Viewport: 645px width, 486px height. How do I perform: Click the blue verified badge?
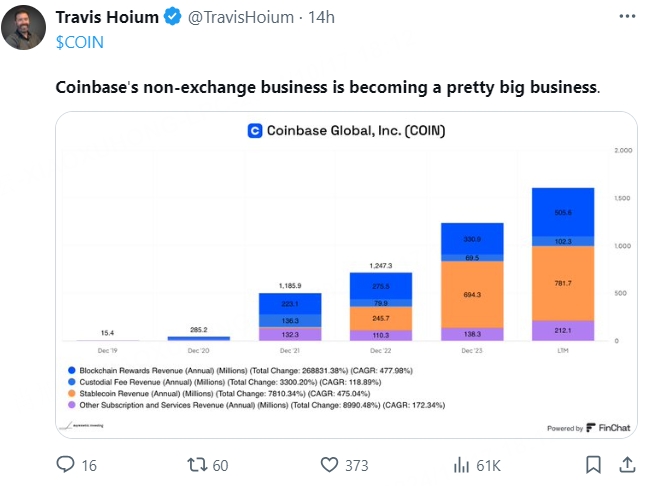[172, 17]
